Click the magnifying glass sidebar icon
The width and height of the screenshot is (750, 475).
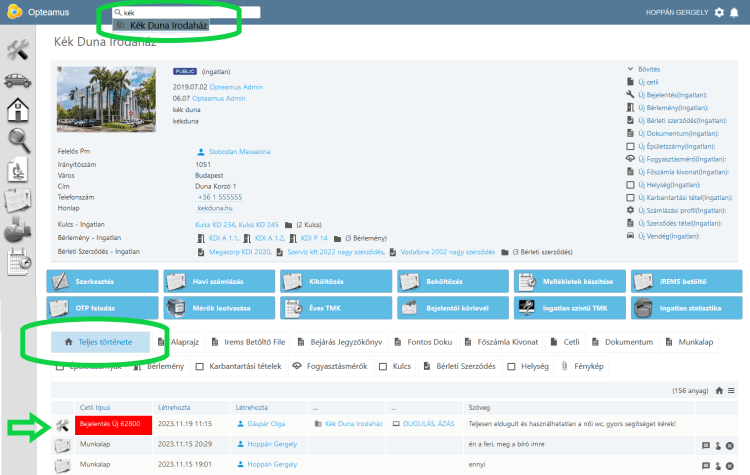point(18,140)
